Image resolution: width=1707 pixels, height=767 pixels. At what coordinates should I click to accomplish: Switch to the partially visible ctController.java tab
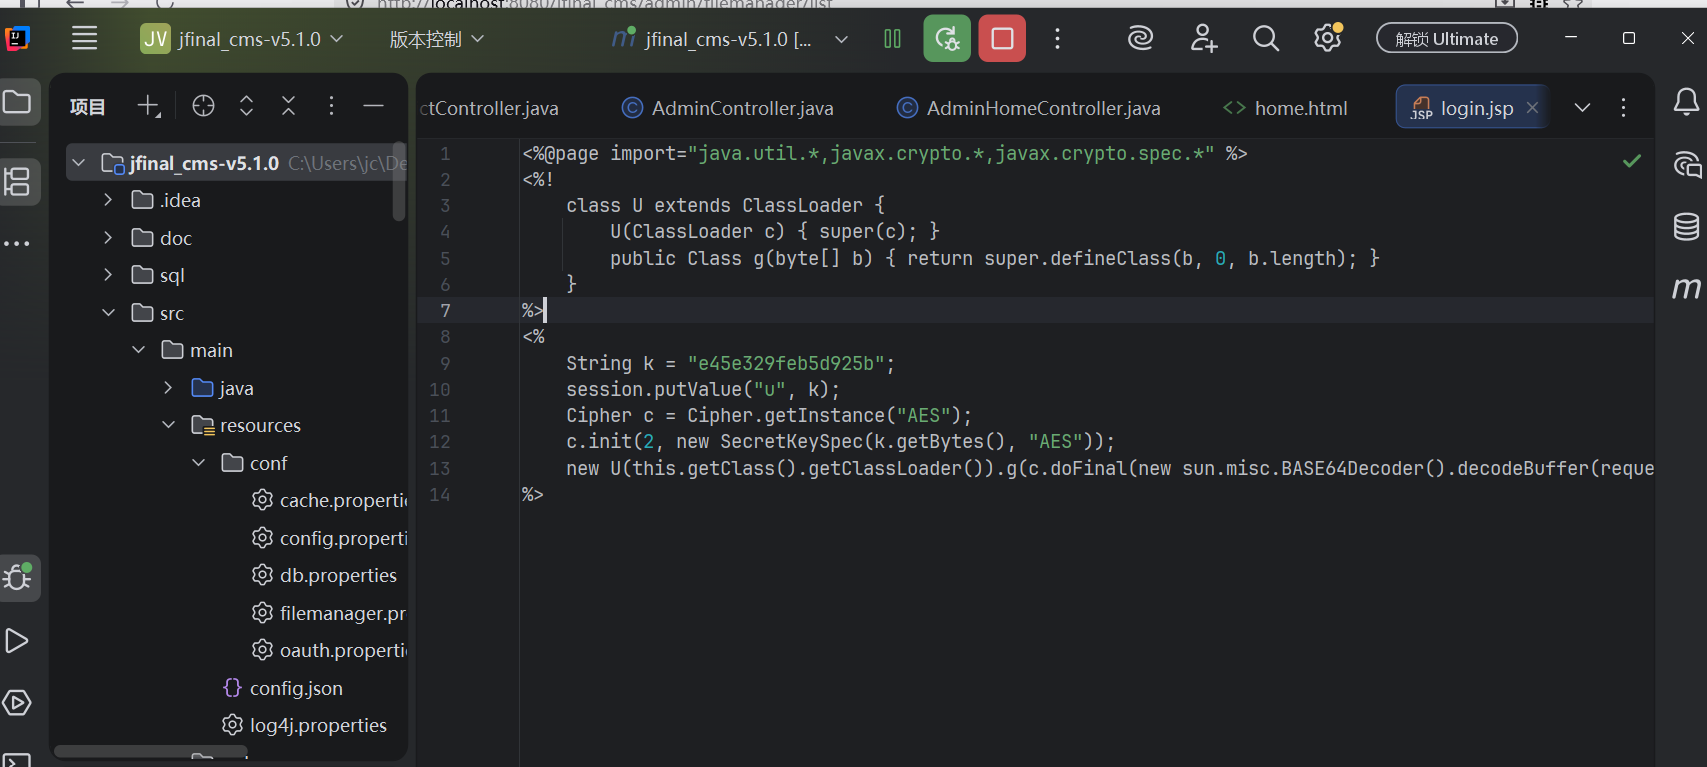[x=490, y=108]
